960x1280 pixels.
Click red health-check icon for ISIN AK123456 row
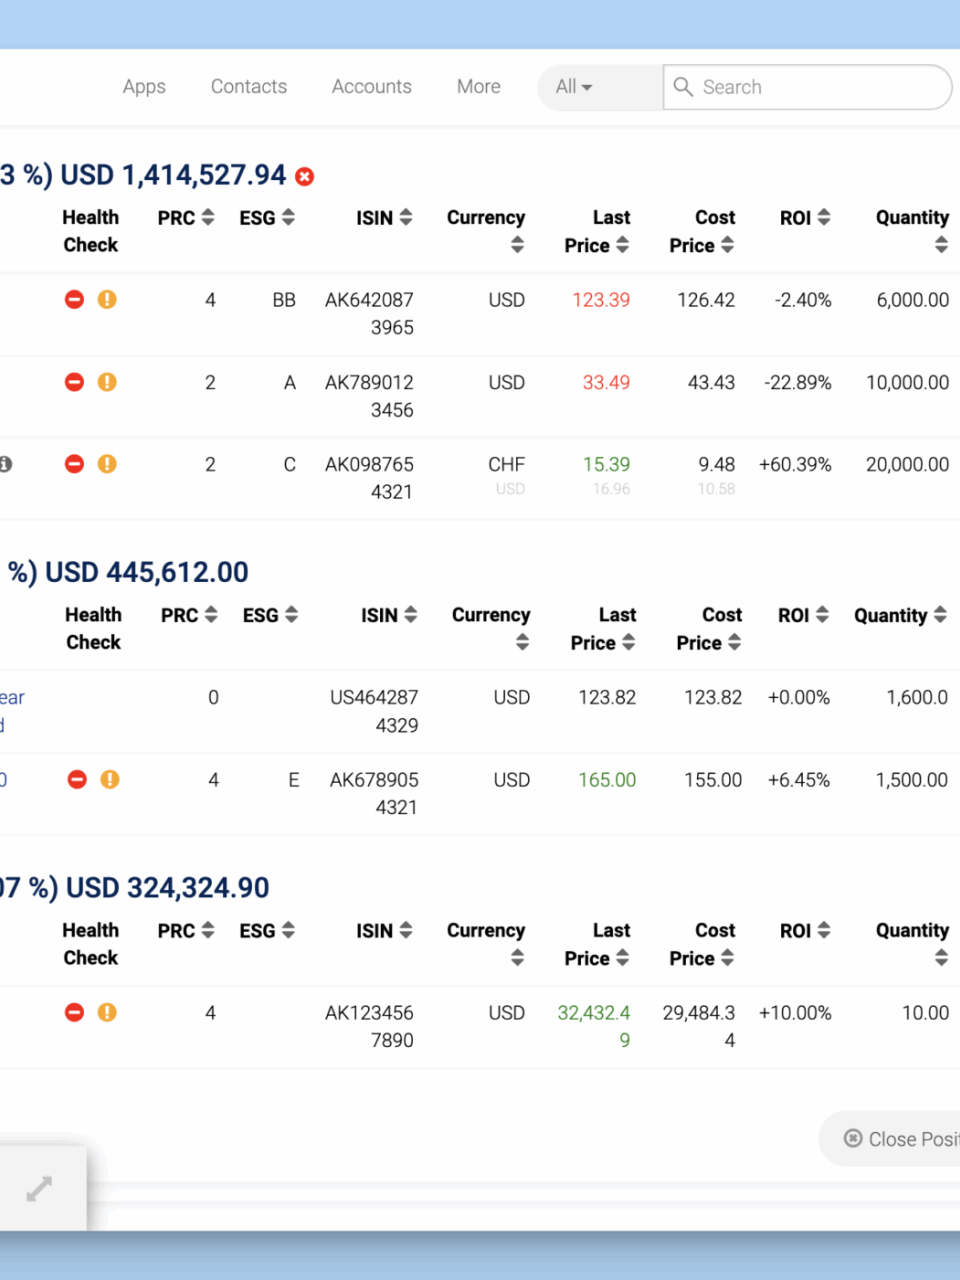click(x=74, y=1012)
